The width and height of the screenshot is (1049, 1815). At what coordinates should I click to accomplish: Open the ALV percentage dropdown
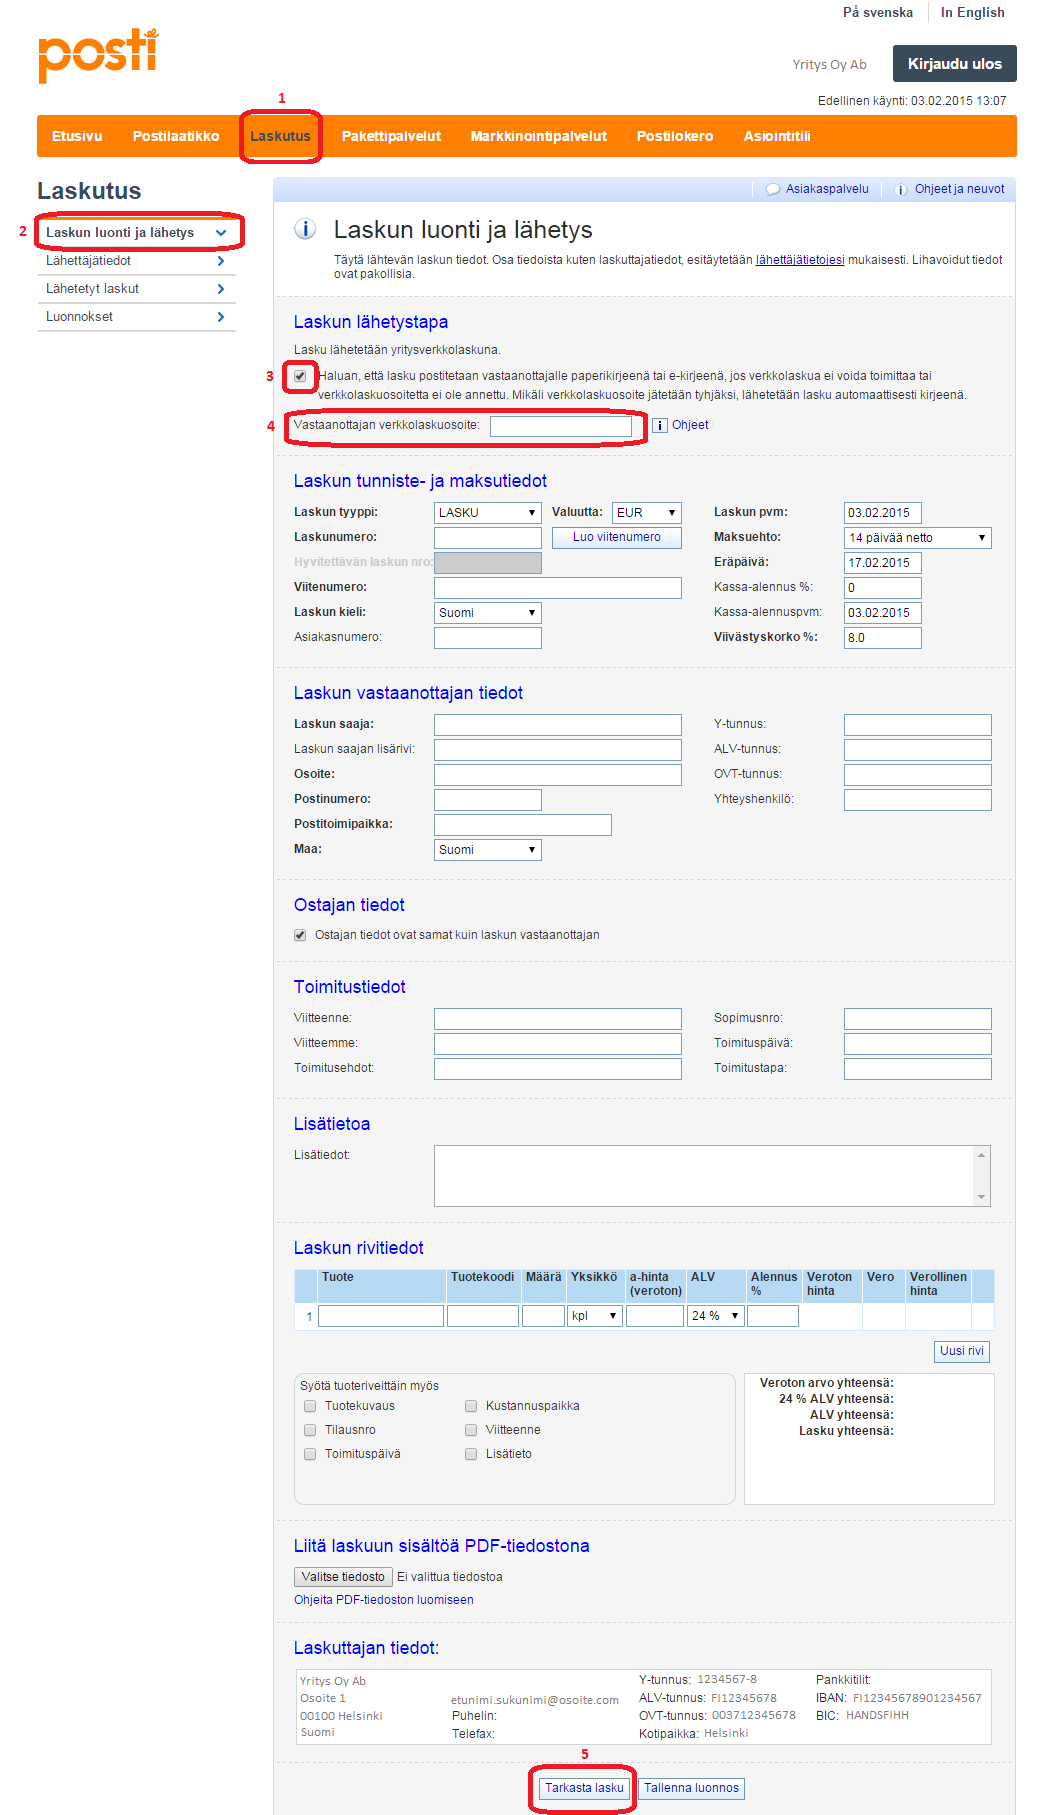716,1316
